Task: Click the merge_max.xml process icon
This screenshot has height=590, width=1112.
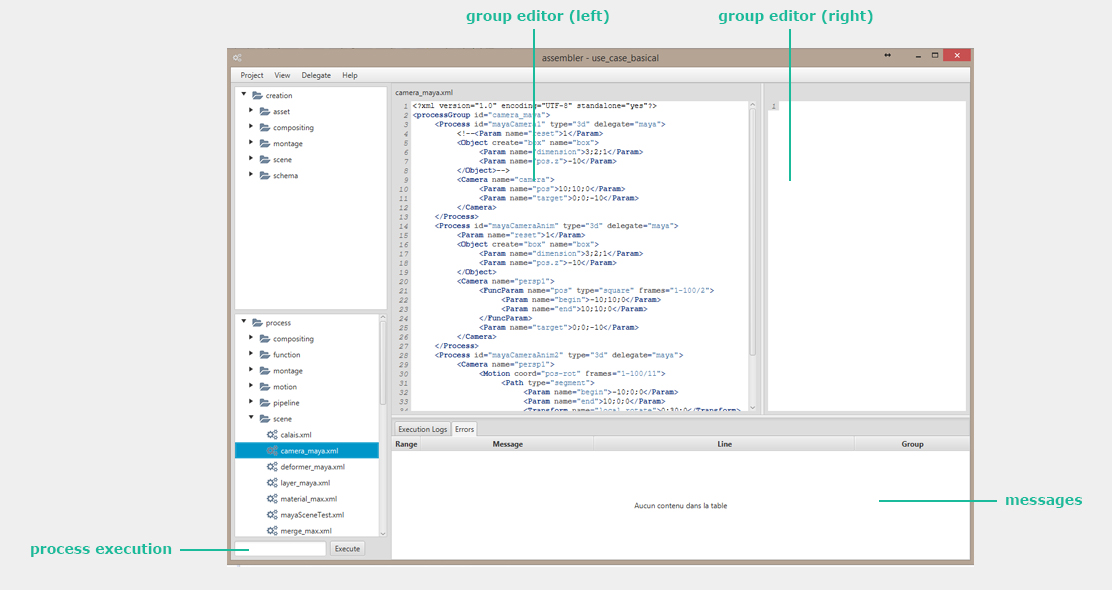Action: pos(272,531)
